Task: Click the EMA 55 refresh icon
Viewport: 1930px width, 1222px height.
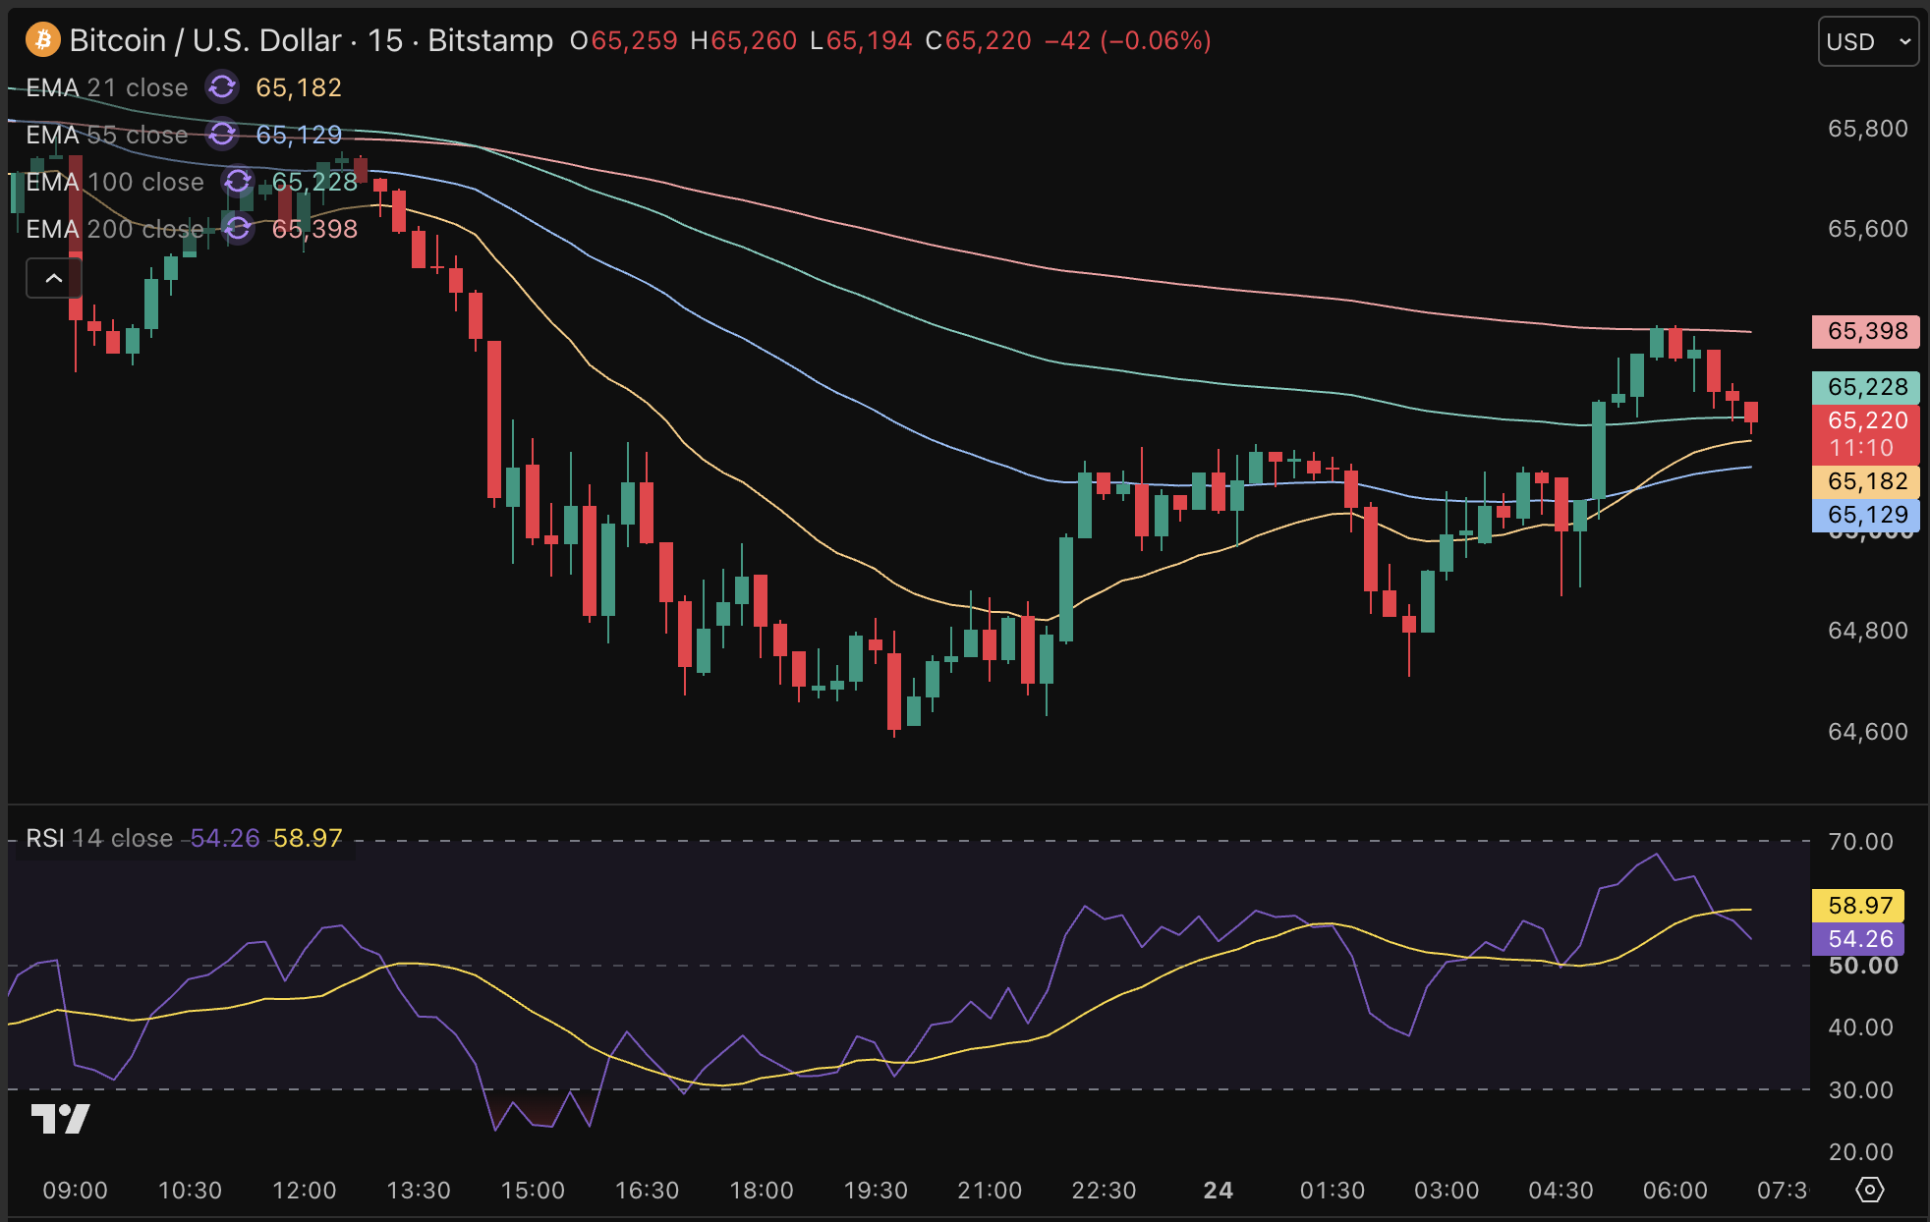Action: [x=222, y=134]
